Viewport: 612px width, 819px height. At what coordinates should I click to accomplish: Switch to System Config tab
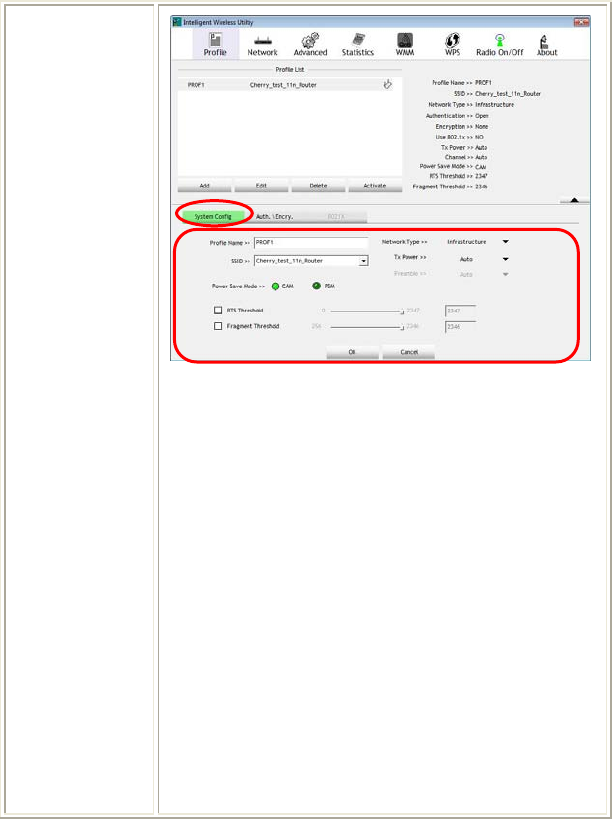[213, 216]
